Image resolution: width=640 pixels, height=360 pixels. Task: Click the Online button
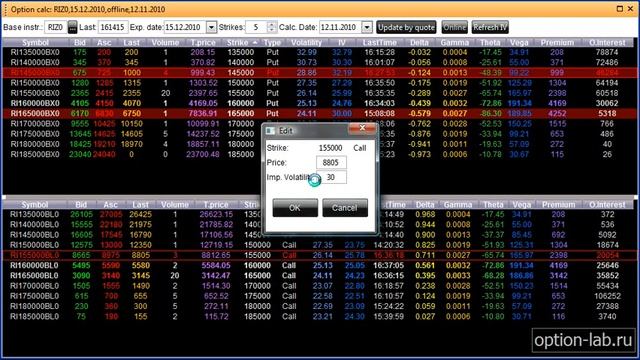point(454,27)
